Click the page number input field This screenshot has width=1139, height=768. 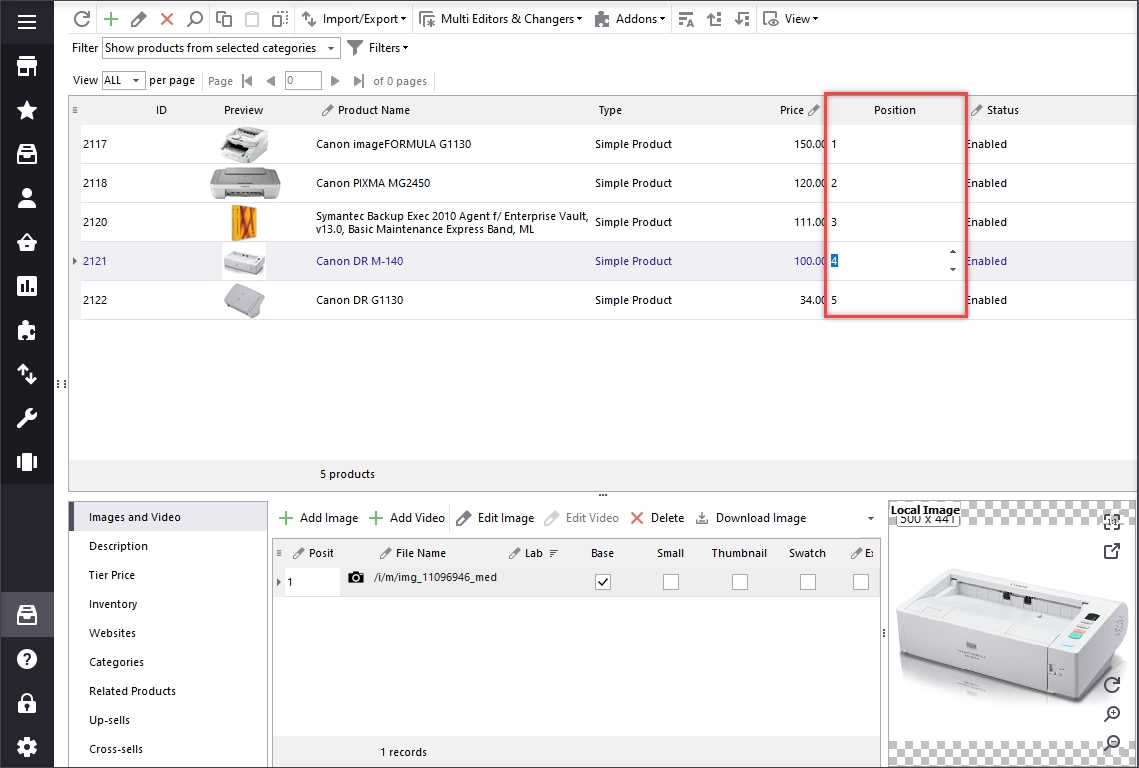pyautogui.click(x=303, y=81)
